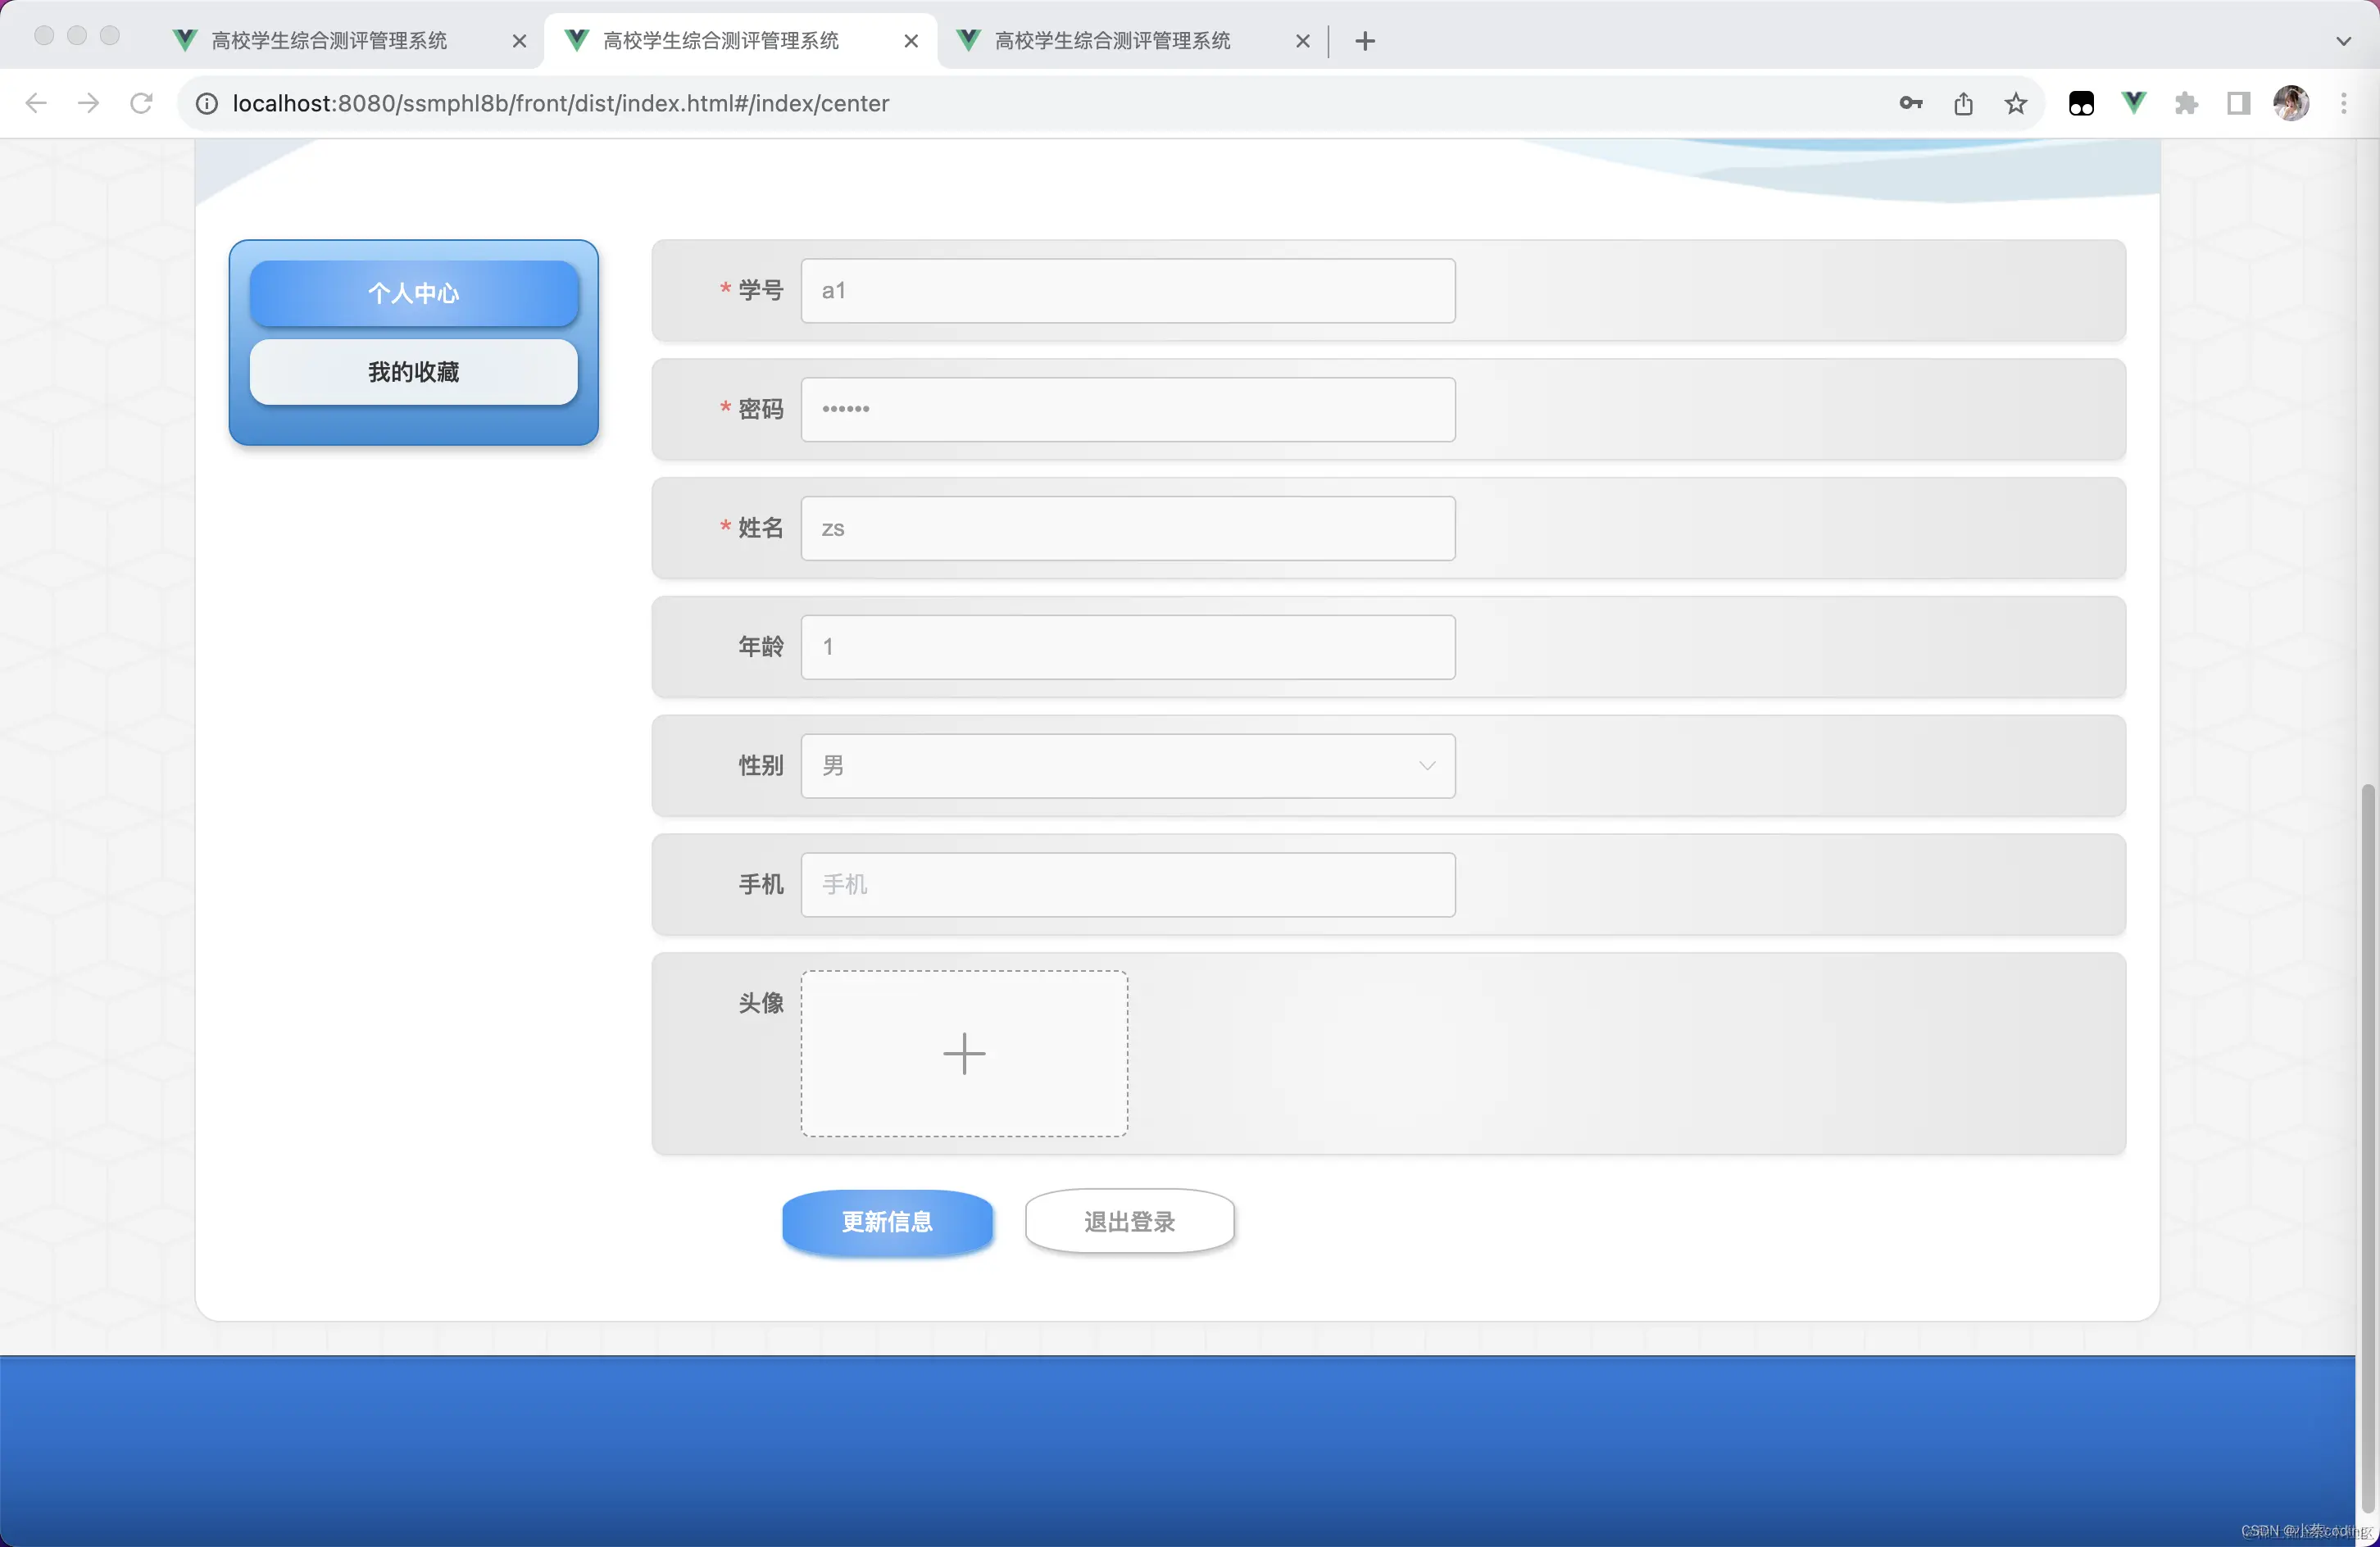Click the browser profile avatar

coord(2292,103)
